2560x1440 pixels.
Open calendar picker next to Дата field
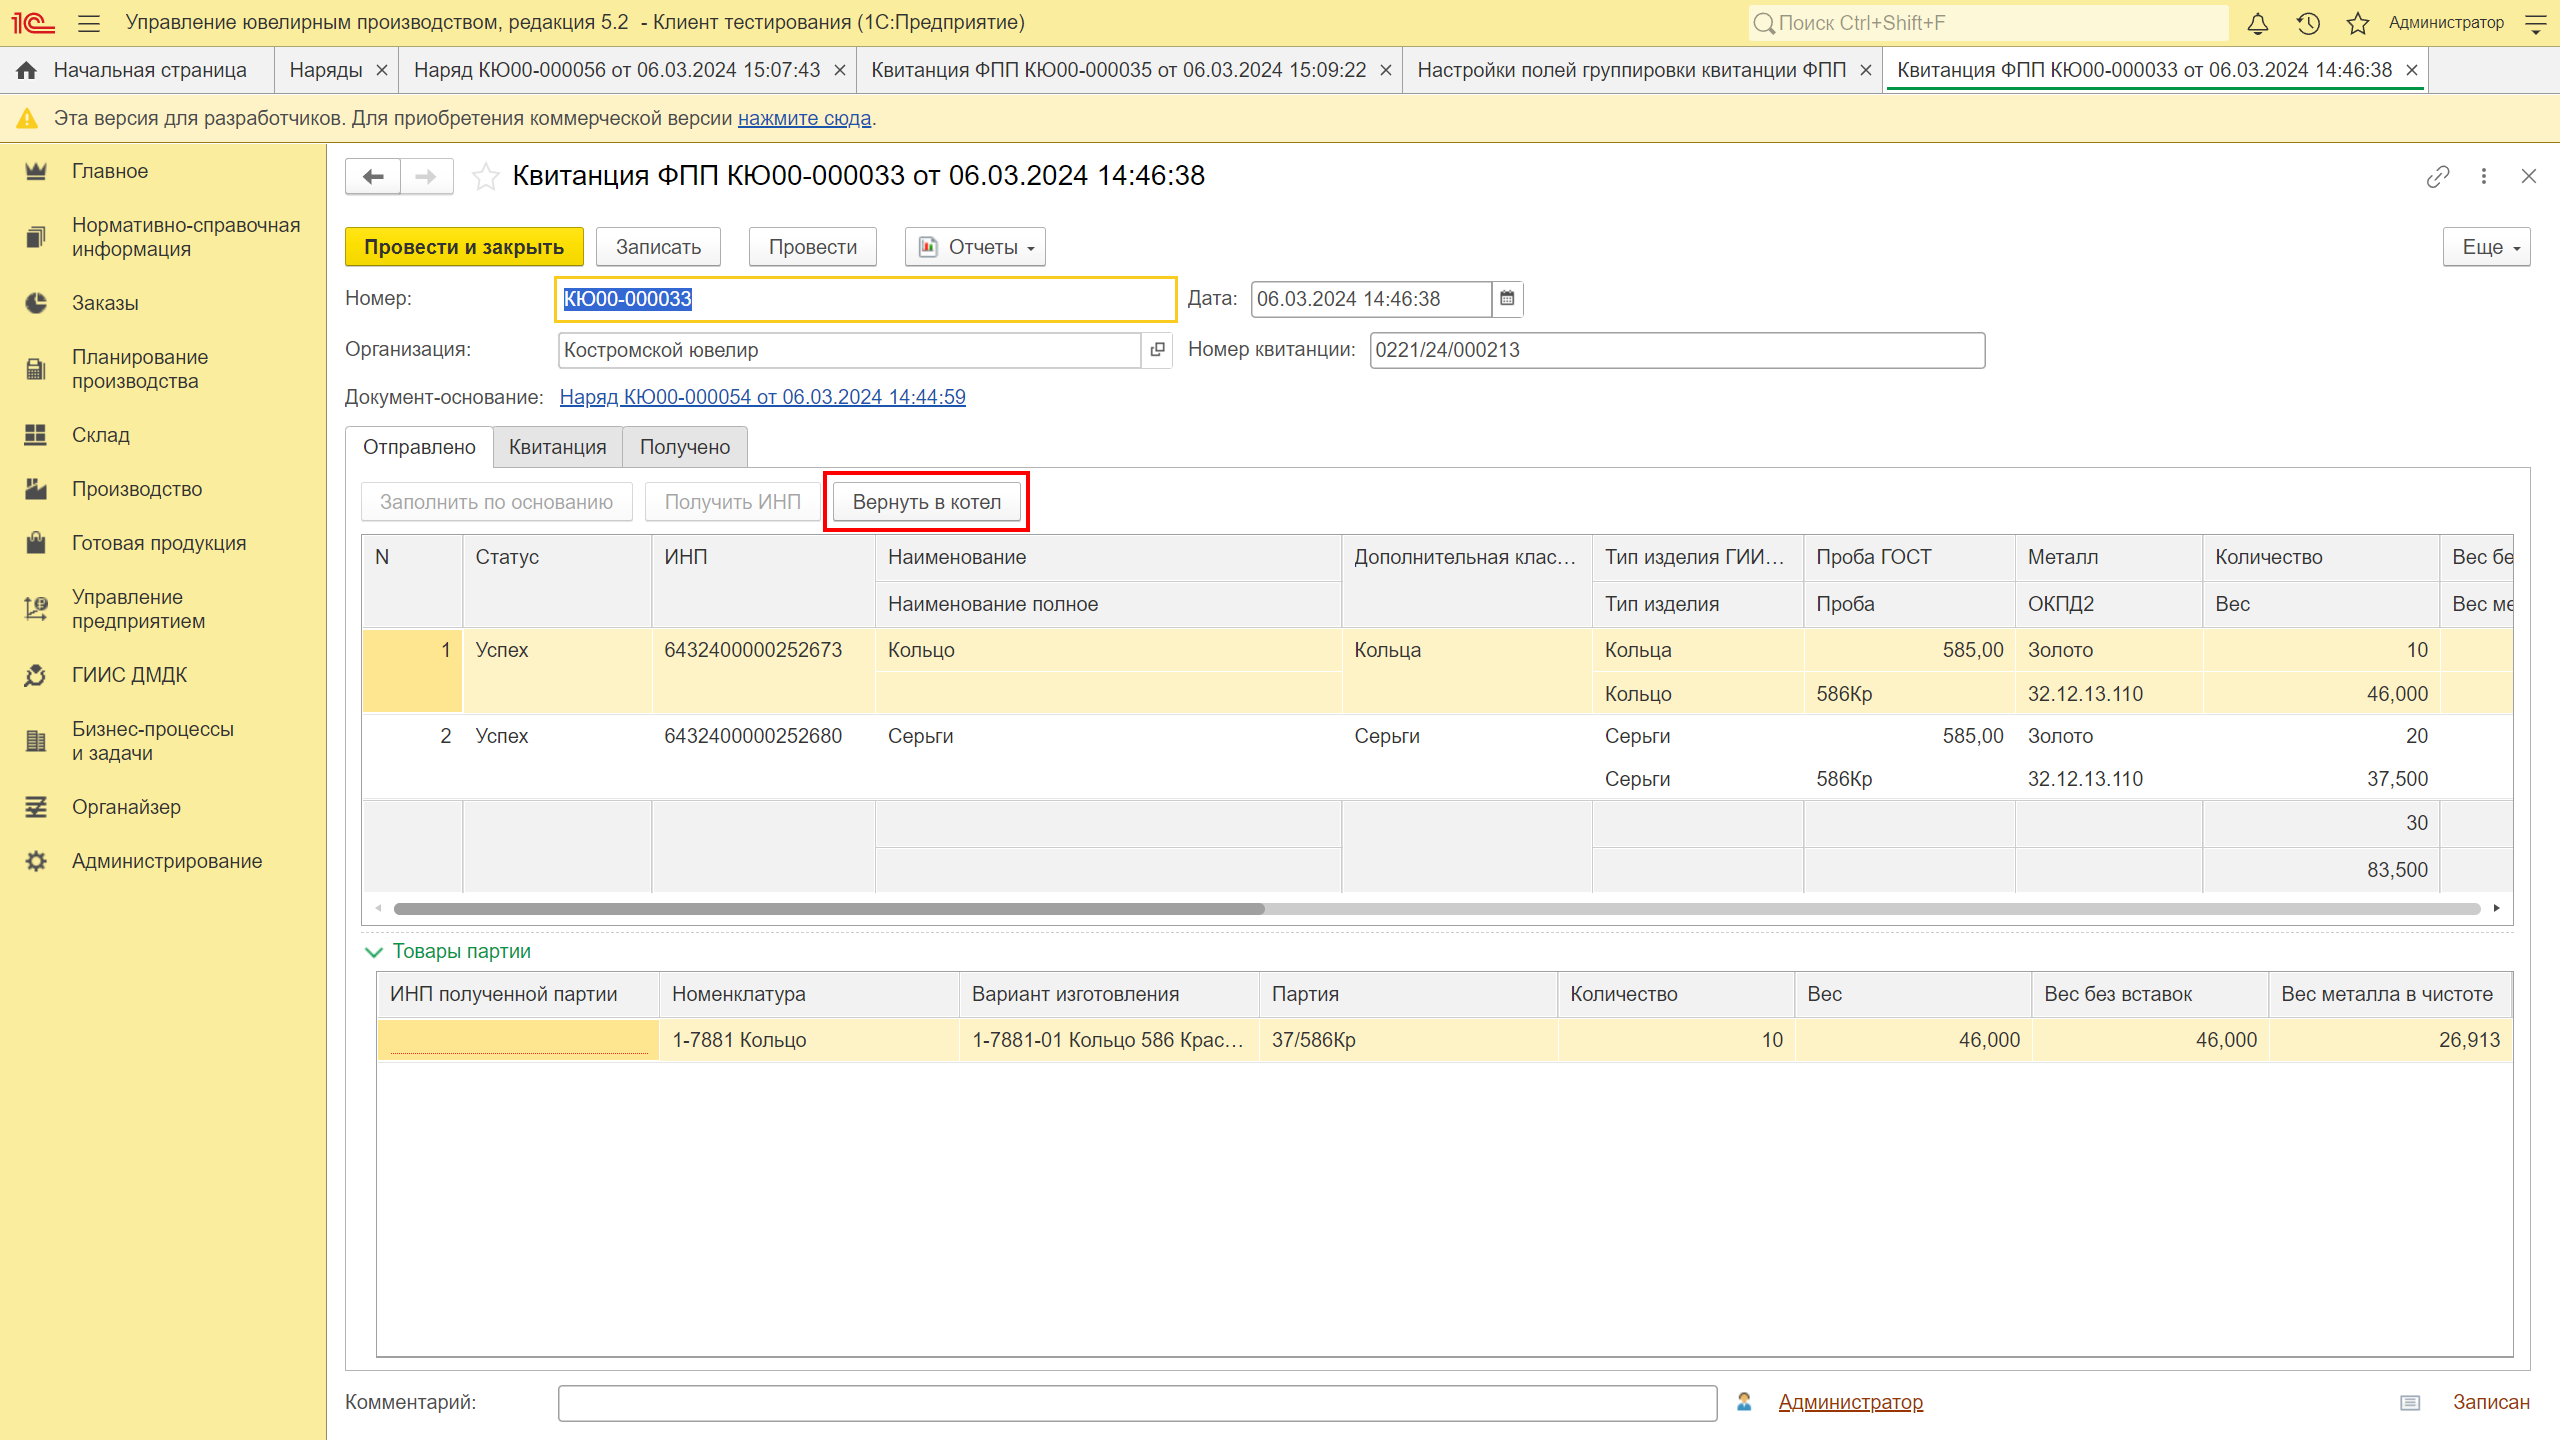[x=1507, y=299]
